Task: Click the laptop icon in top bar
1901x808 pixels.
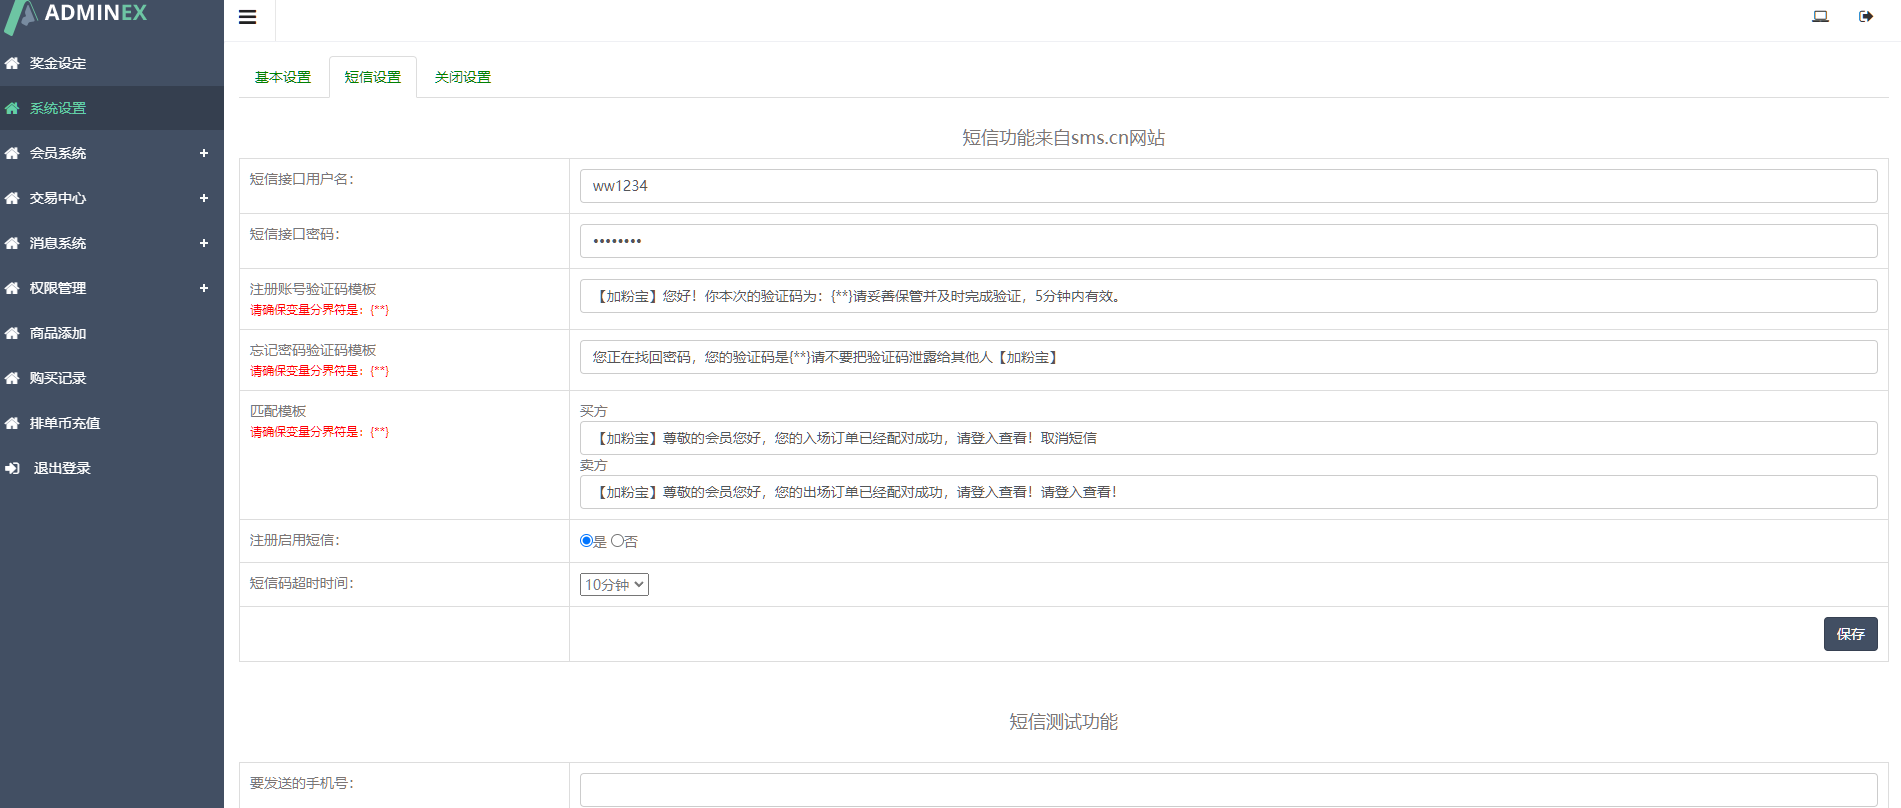Action: pos(1820,16)
